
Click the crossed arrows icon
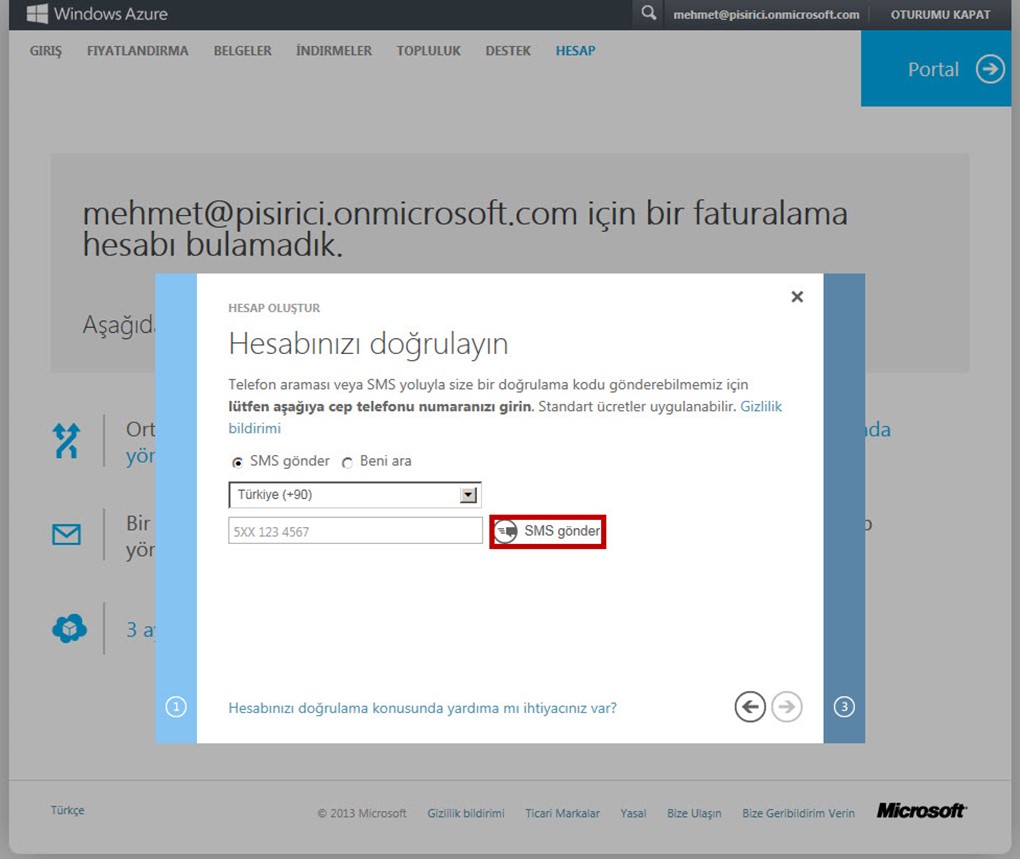coord(66,441)
